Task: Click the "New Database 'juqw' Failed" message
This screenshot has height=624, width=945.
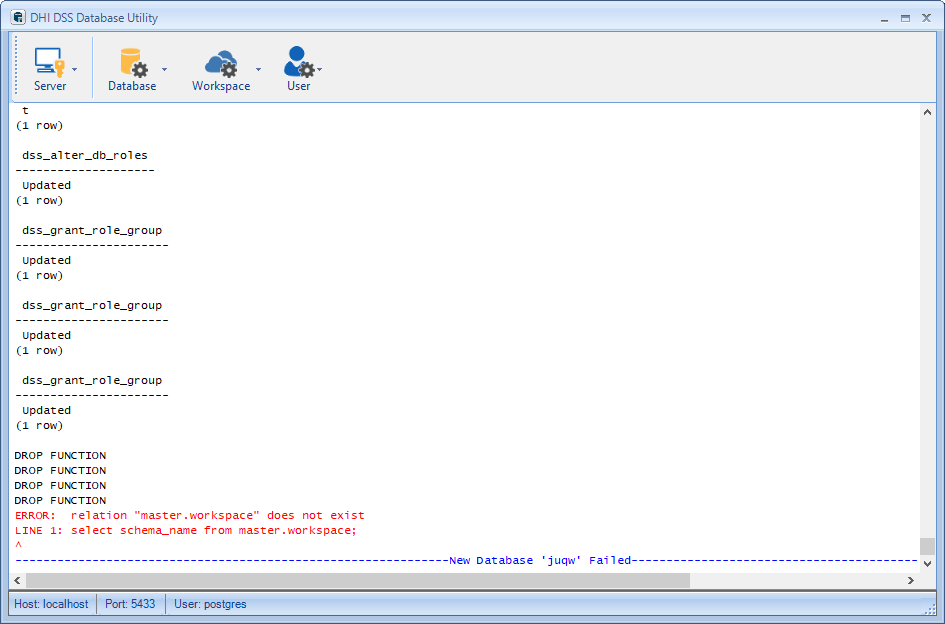Action: [x=540, y=561]
